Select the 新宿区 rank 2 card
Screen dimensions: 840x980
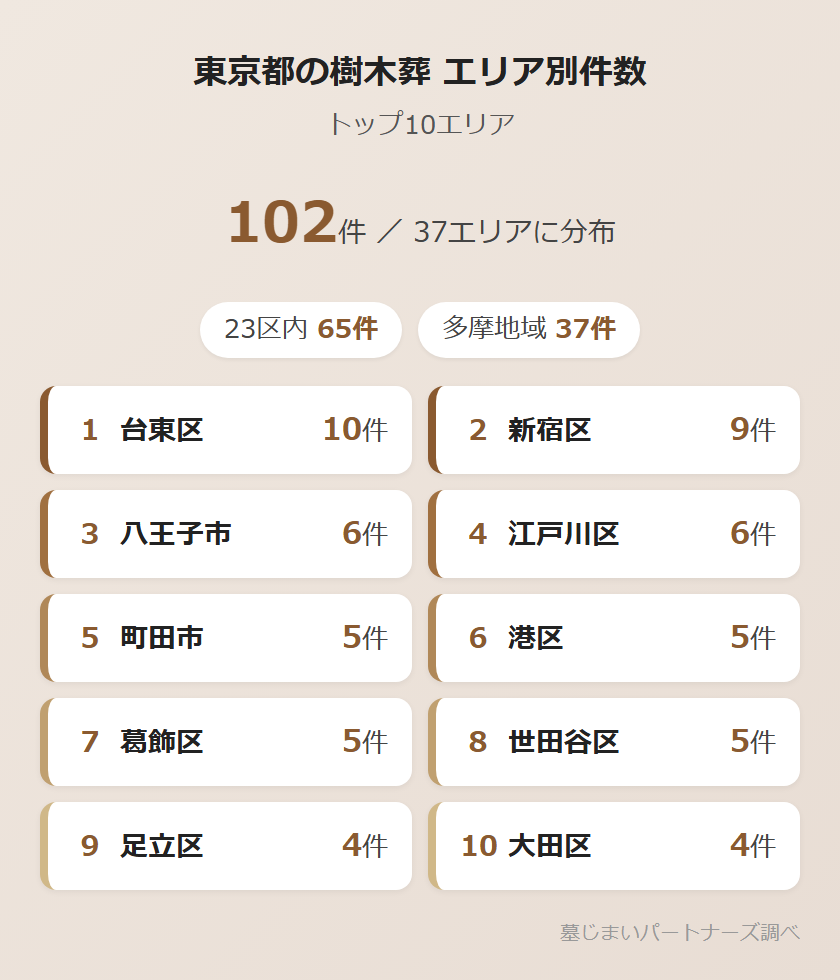615,430
